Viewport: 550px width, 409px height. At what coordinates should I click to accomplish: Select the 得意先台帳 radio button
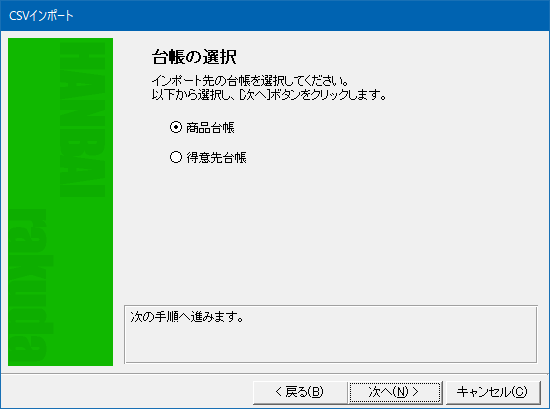click(x=176, y=157)
